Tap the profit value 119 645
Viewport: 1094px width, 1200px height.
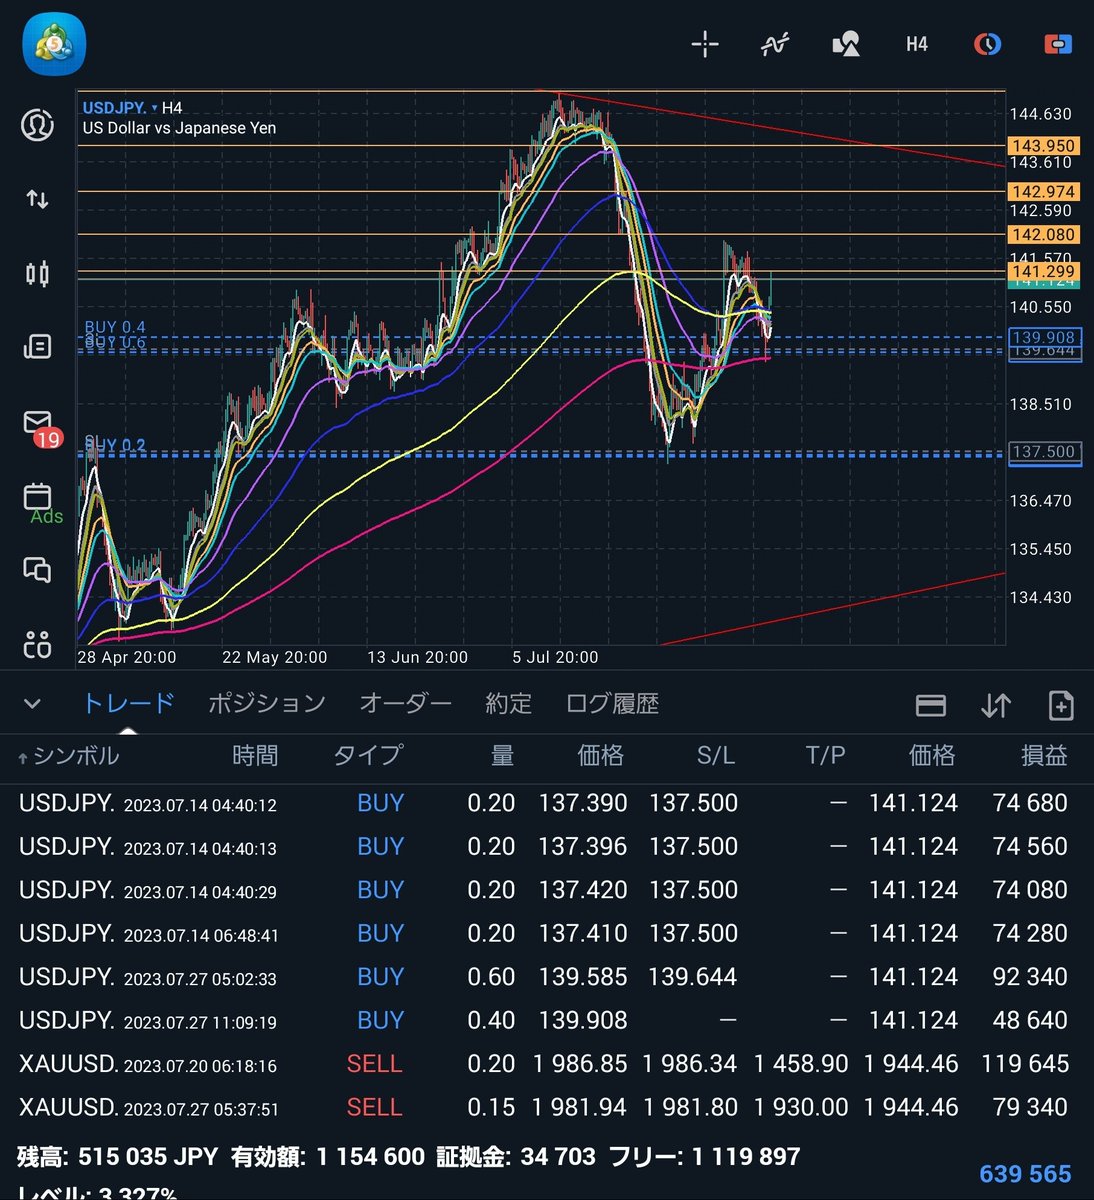(x=1025, y=1064)
